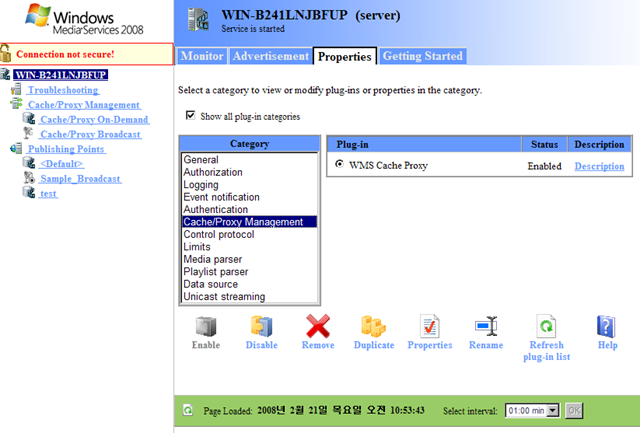This screenshot has height=433, width=640.
Task: Open the Help book icon
Action: tap(607, 326)
